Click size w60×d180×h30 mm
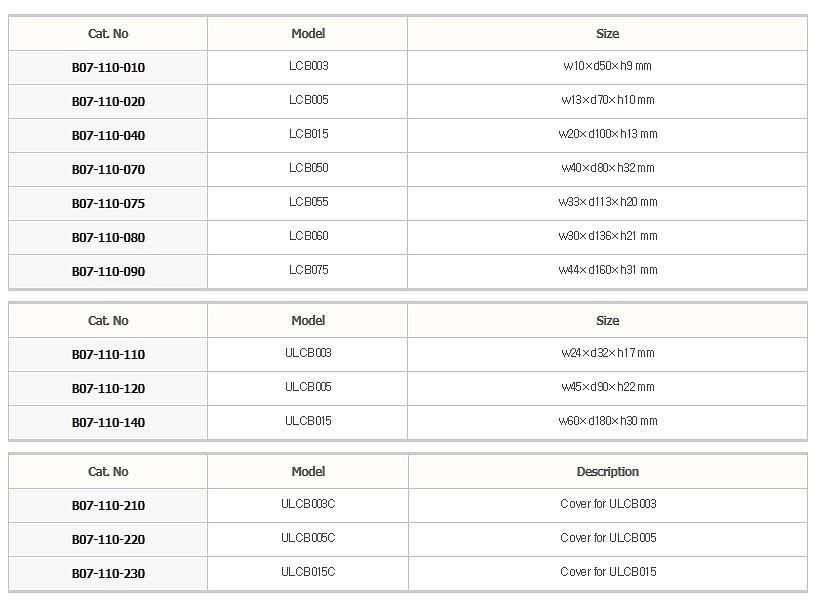The width and height of the screenshot is (820, 606). [x=607, y=421]
